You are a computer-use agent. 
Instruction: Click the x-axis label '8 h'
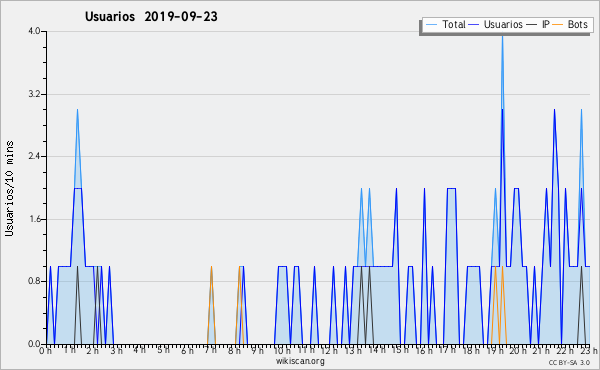click(235, 351)
